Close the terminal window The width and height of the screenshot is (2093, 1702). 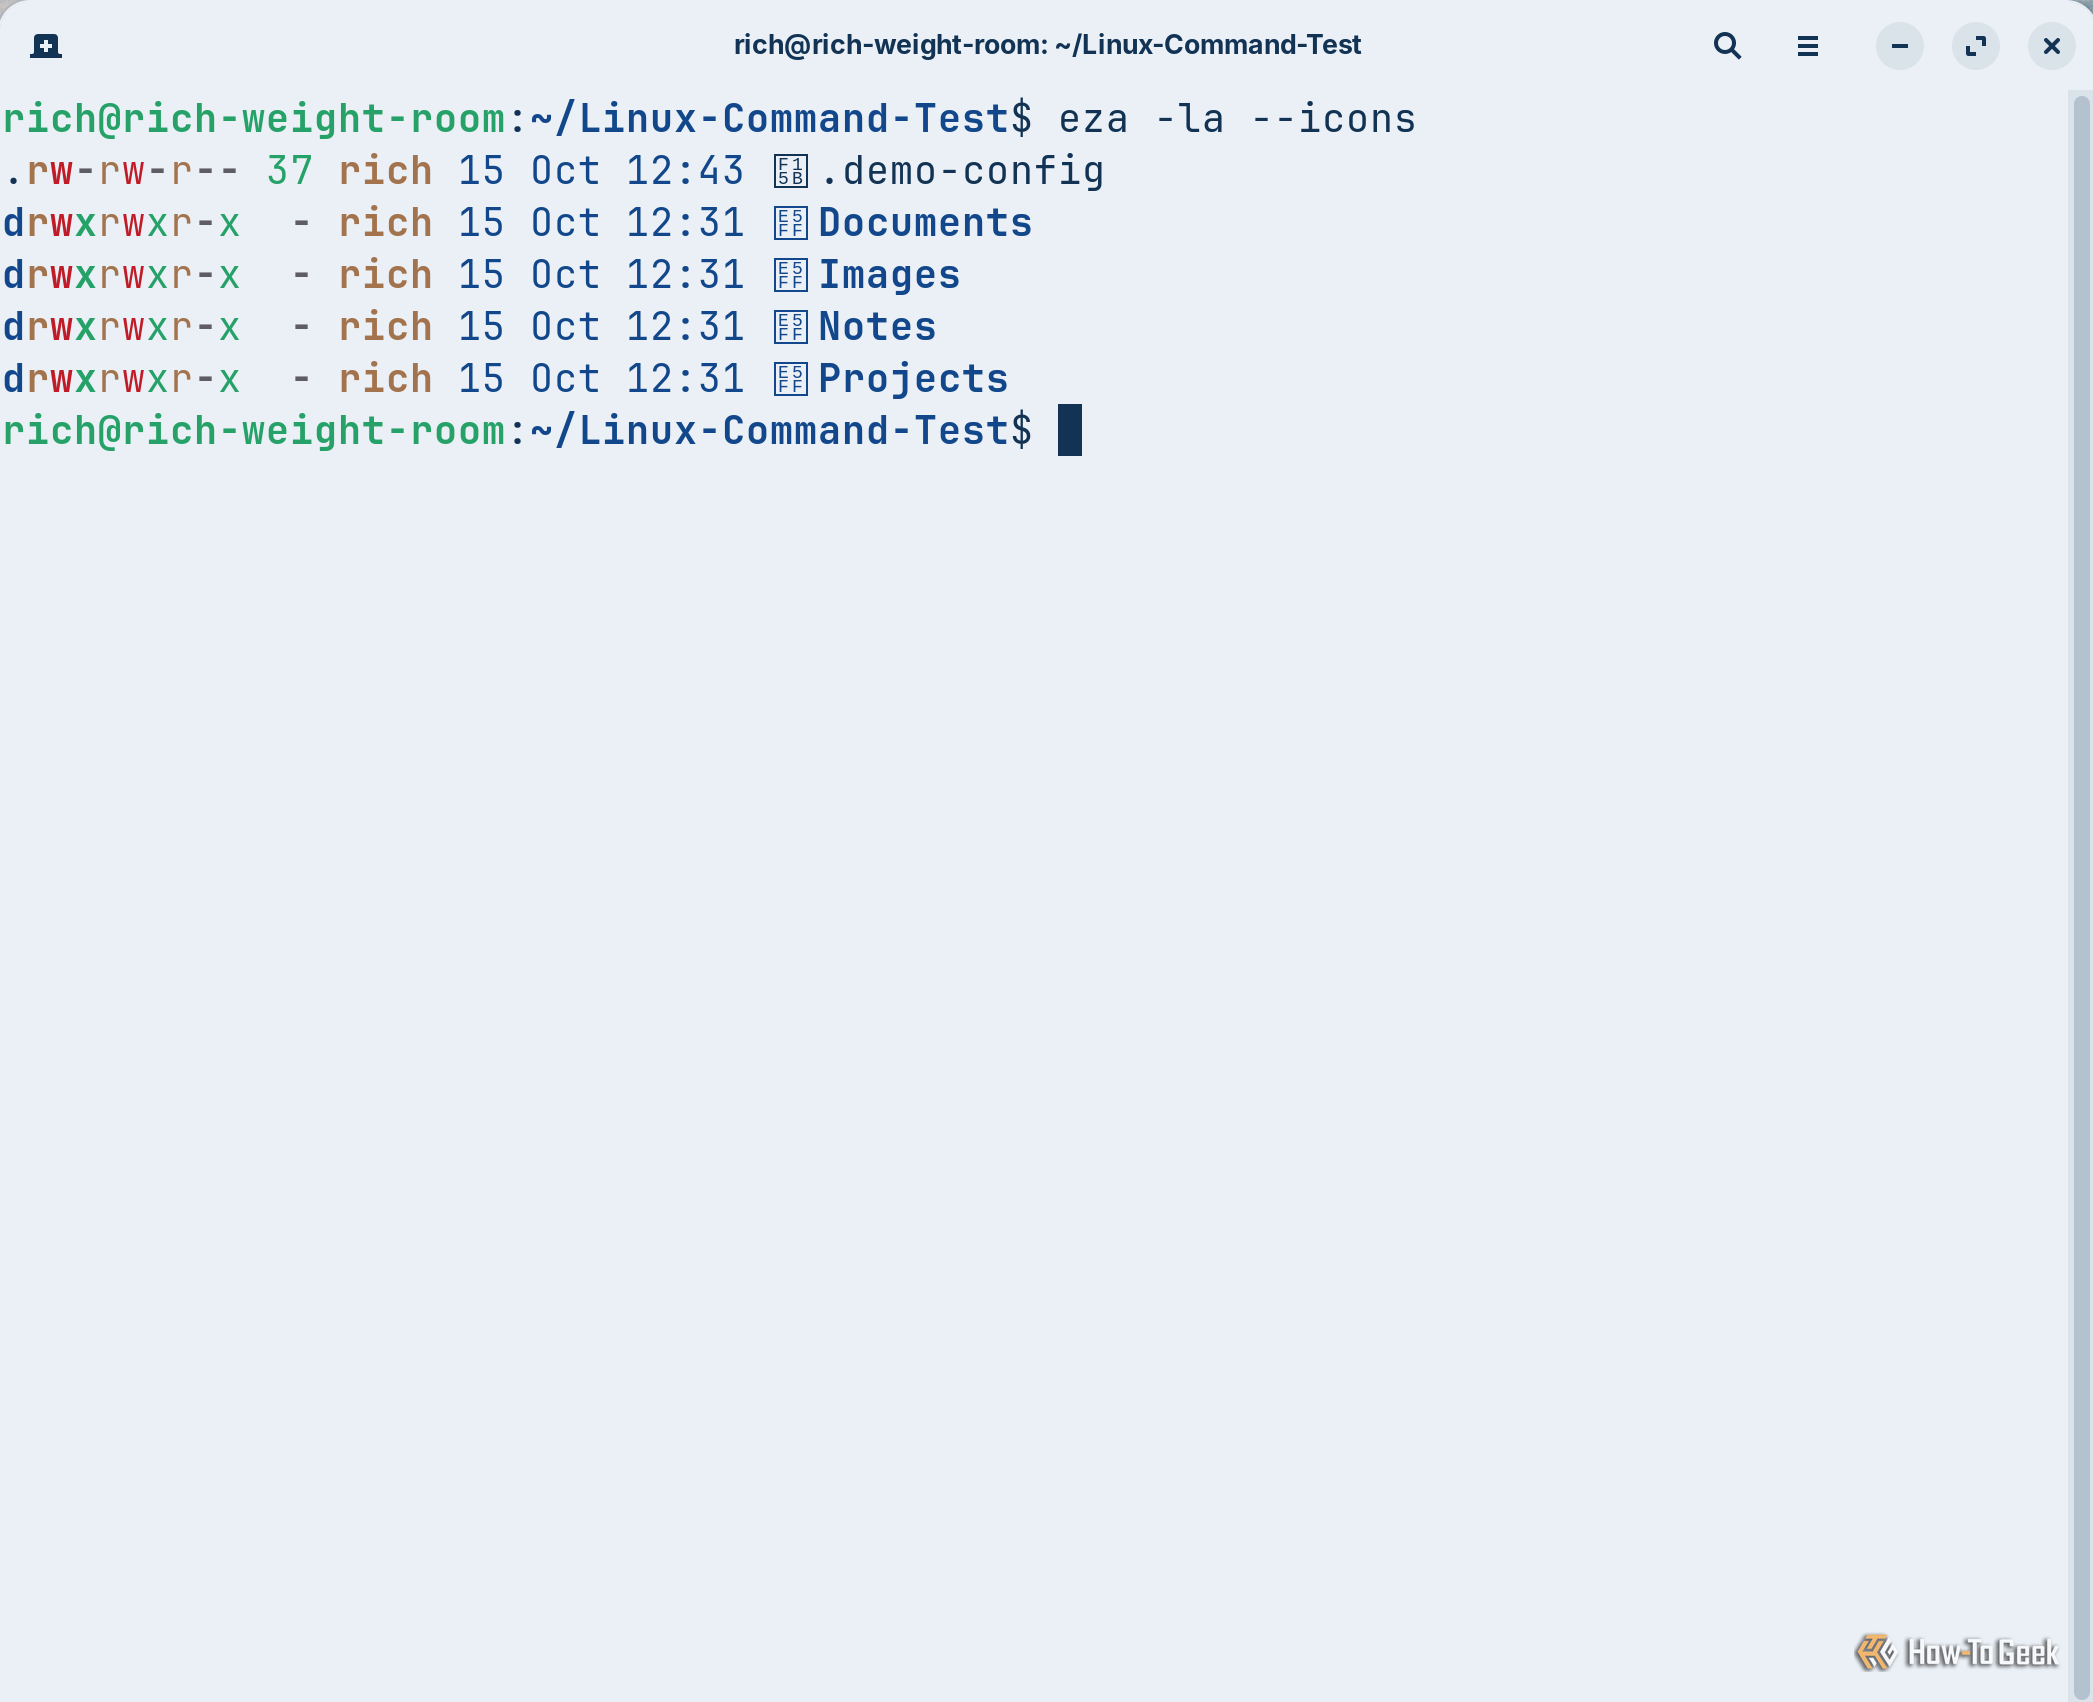2051,46
